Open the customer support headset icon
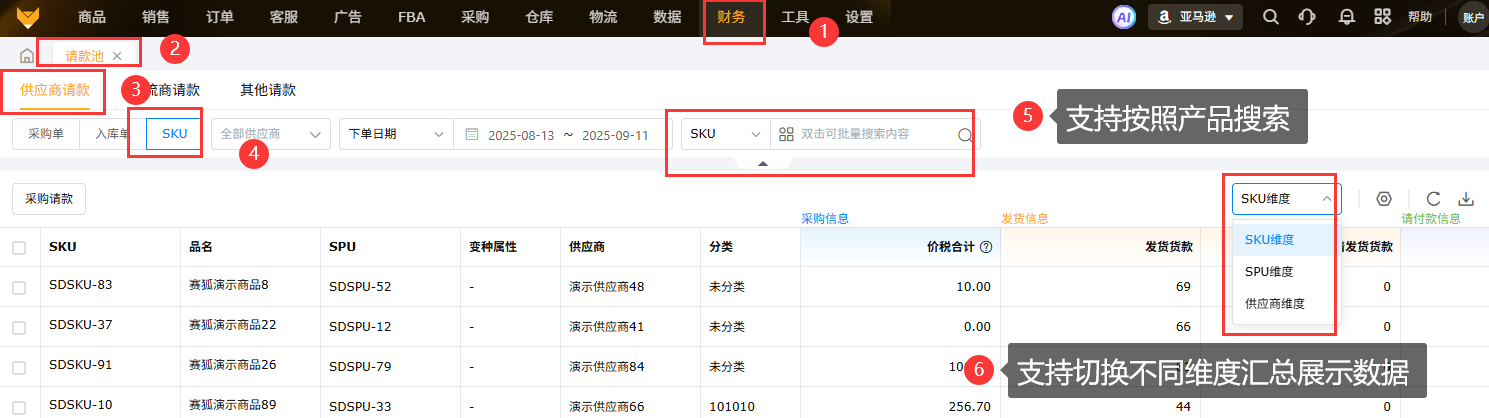The height and width of the screenshot is (418, 1489). 1306,17
